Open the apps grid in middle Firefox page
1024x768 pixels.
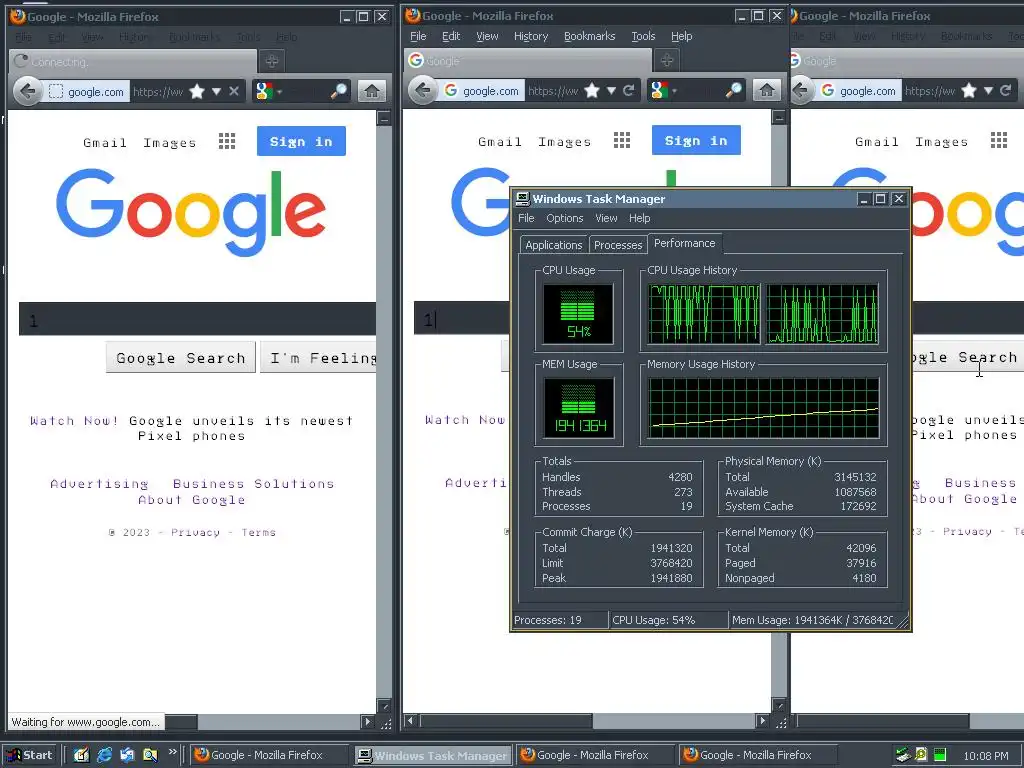pyautogui.click(x=622, y=140)
